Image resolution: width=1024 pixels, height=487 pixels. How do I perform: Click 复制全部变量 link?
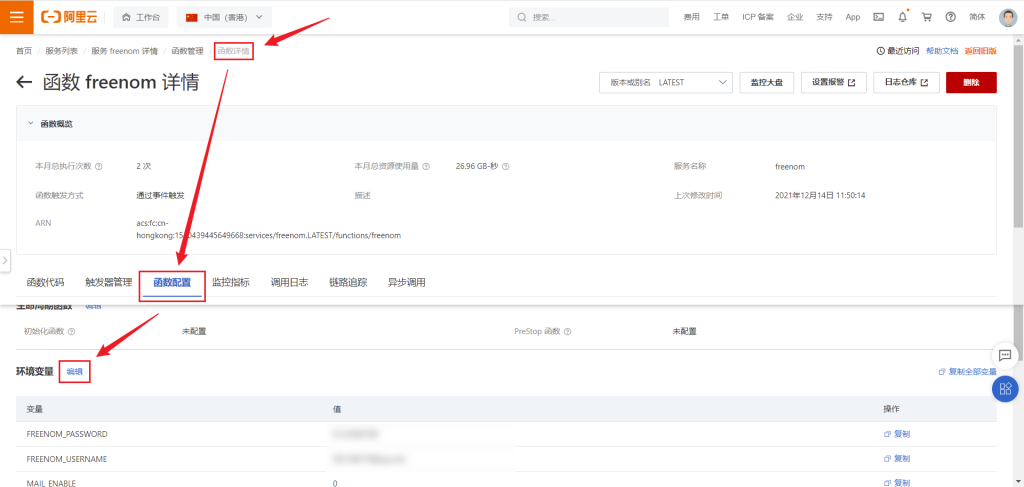coord(967,371)
